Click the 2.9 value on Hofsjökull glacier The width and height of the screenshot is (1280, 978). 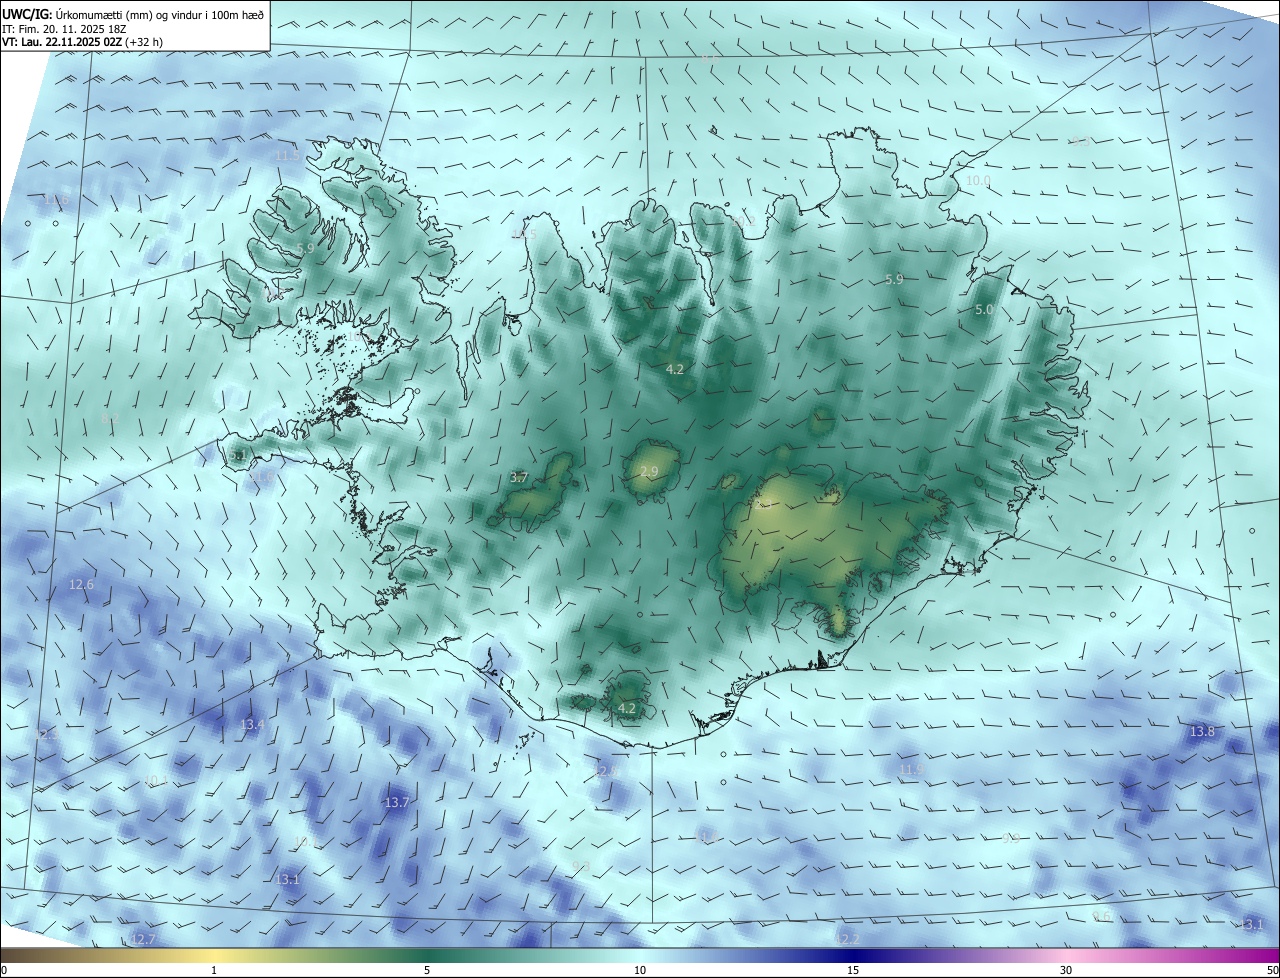pos(649,471)
